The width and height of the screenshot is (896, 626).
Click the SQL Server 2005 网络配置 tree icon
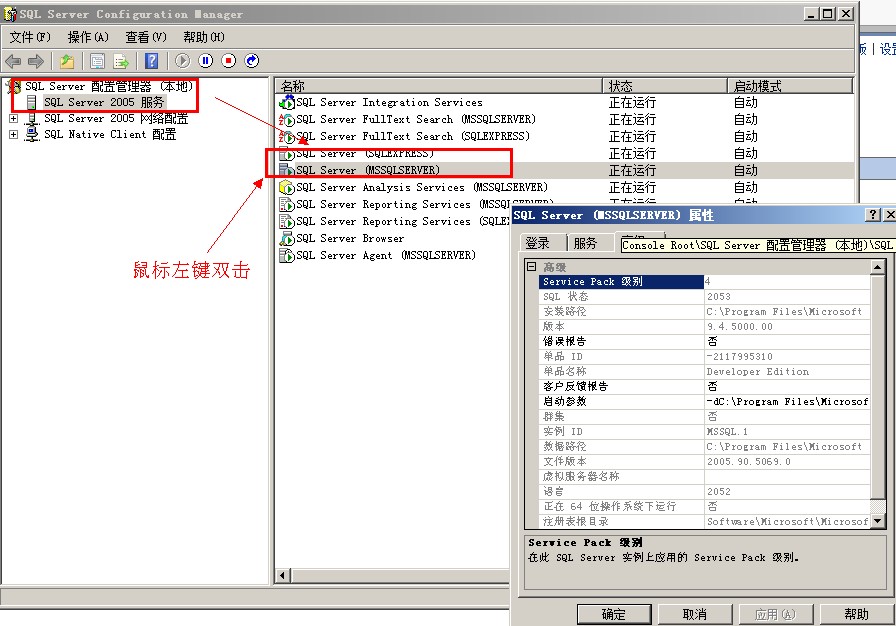point(32,118)
